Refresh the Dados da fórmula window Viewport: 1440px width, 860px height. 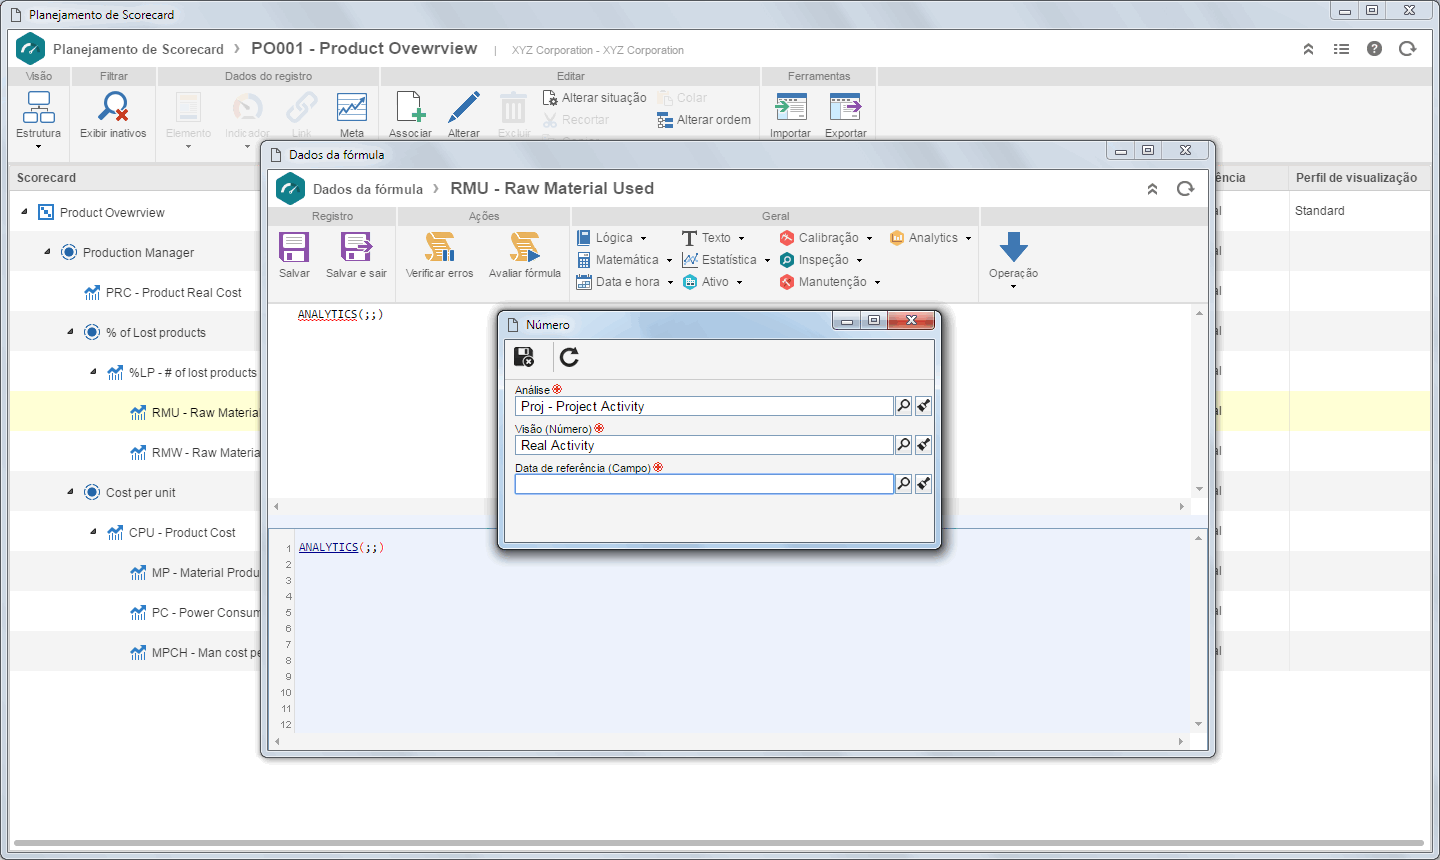point(1186,189)
